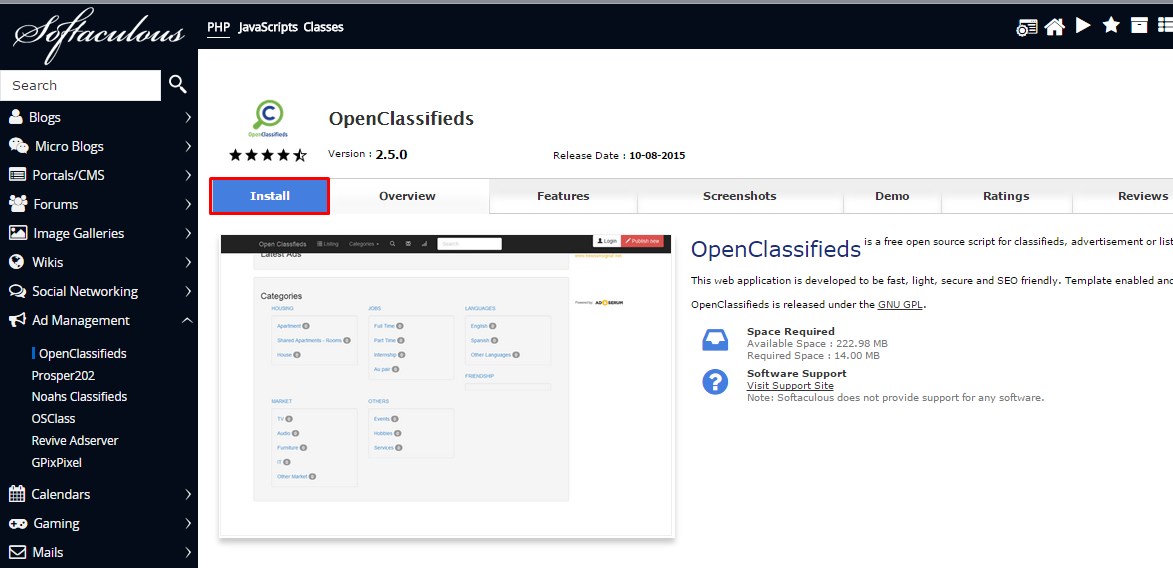The height and width of the screenshot is (568, 1173).
Task: Click the blue Install button
Action: 269,196
